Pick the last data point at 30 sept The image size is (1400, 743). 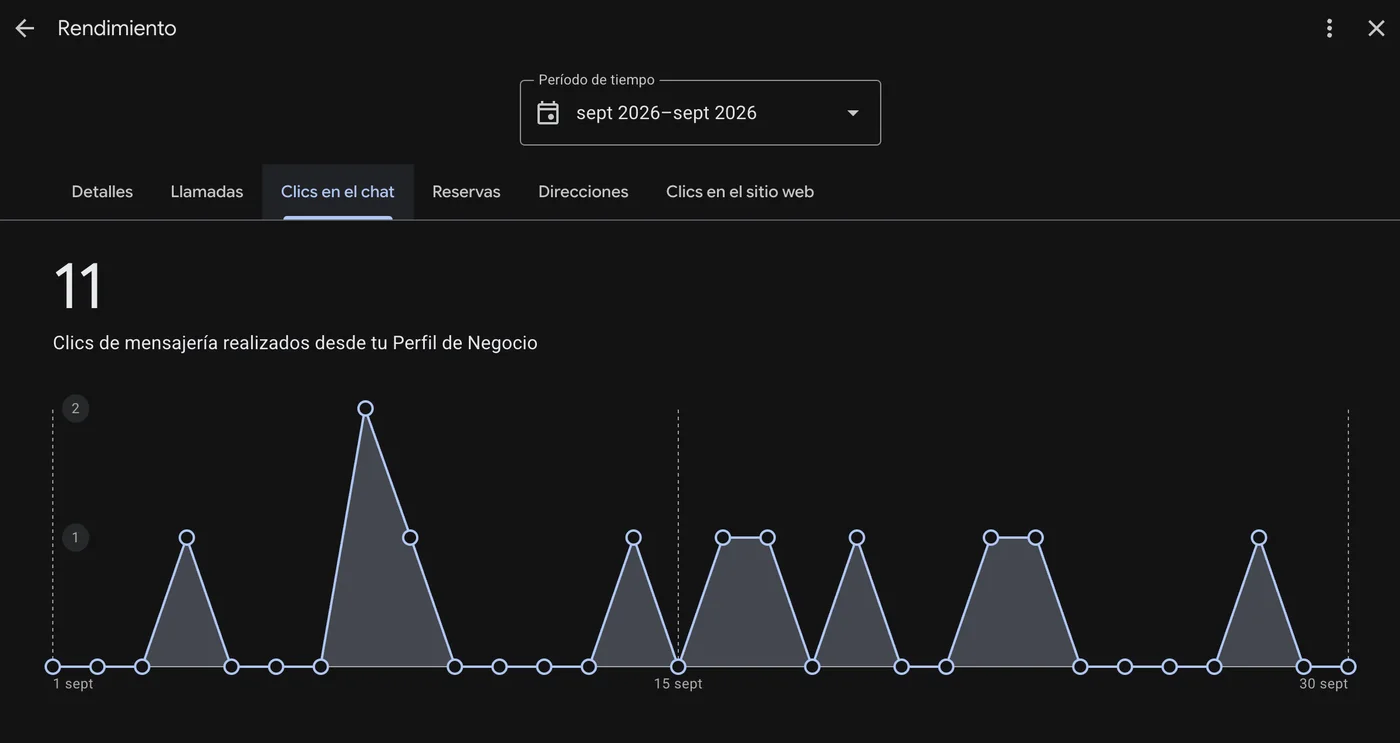[x=1348, y=666]
